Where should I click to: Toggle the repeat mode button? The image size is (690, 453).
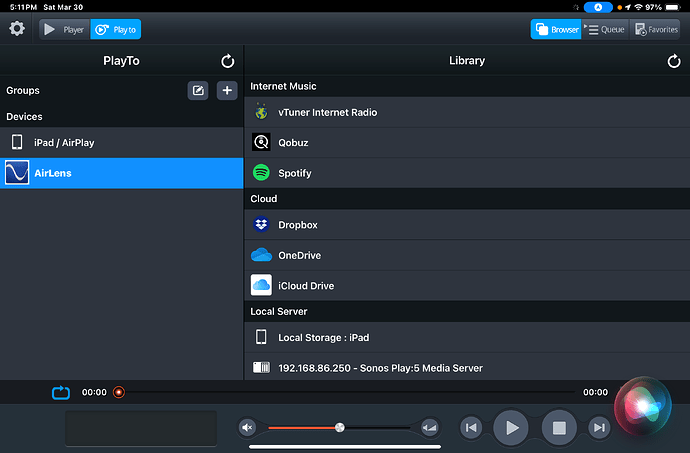61,392
